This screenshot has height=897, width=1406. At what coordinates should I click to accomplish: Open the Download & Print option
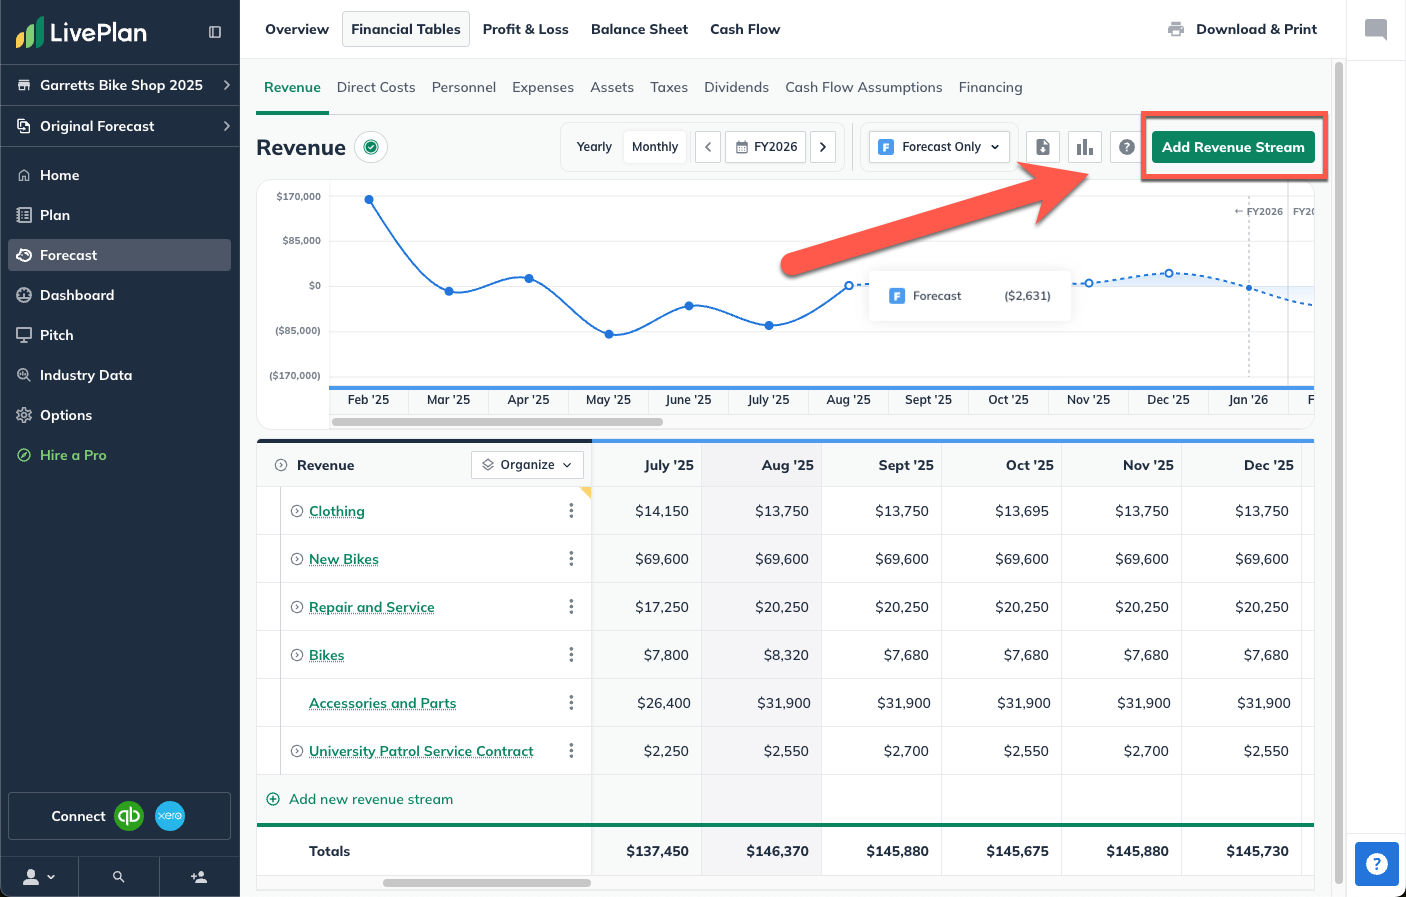(x=1243, y=29)
